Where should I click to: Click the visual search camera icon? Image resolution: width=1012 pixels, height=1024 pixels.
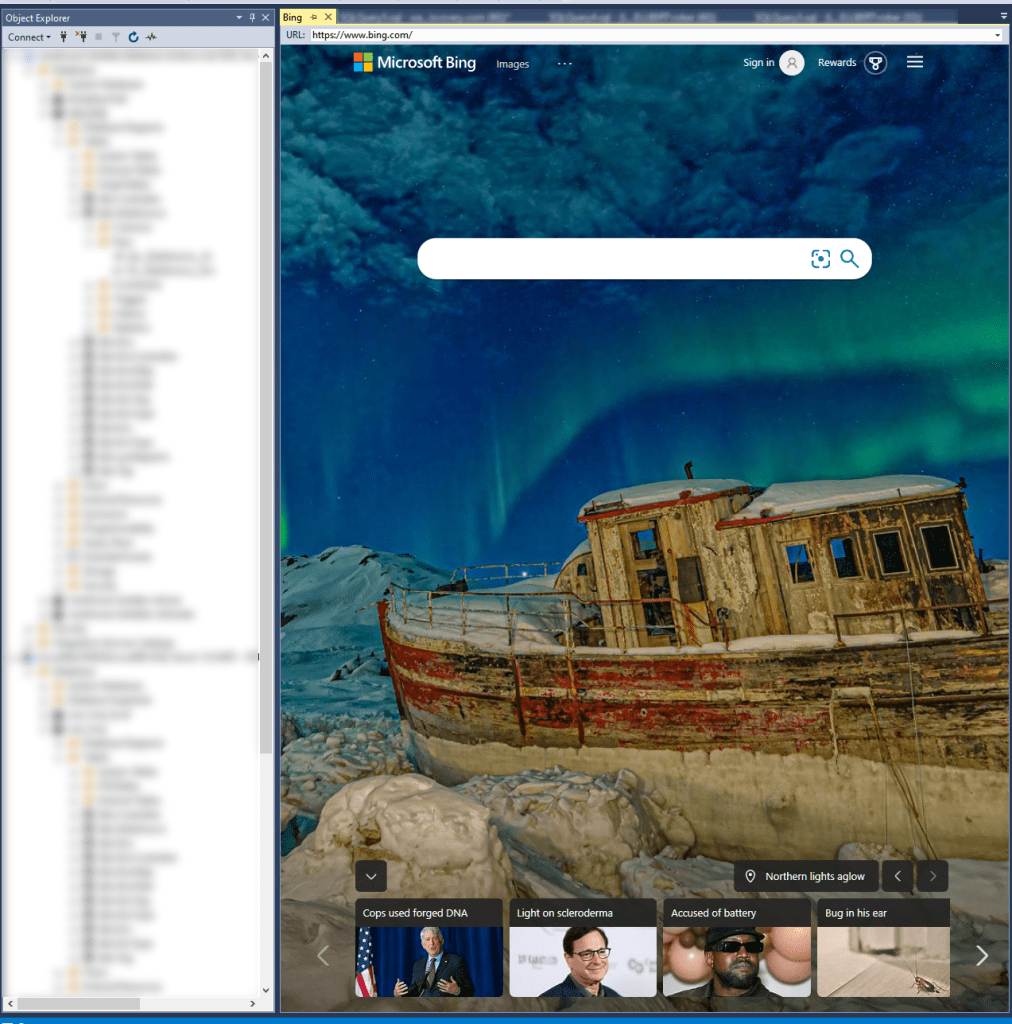[x=820, y=259]
